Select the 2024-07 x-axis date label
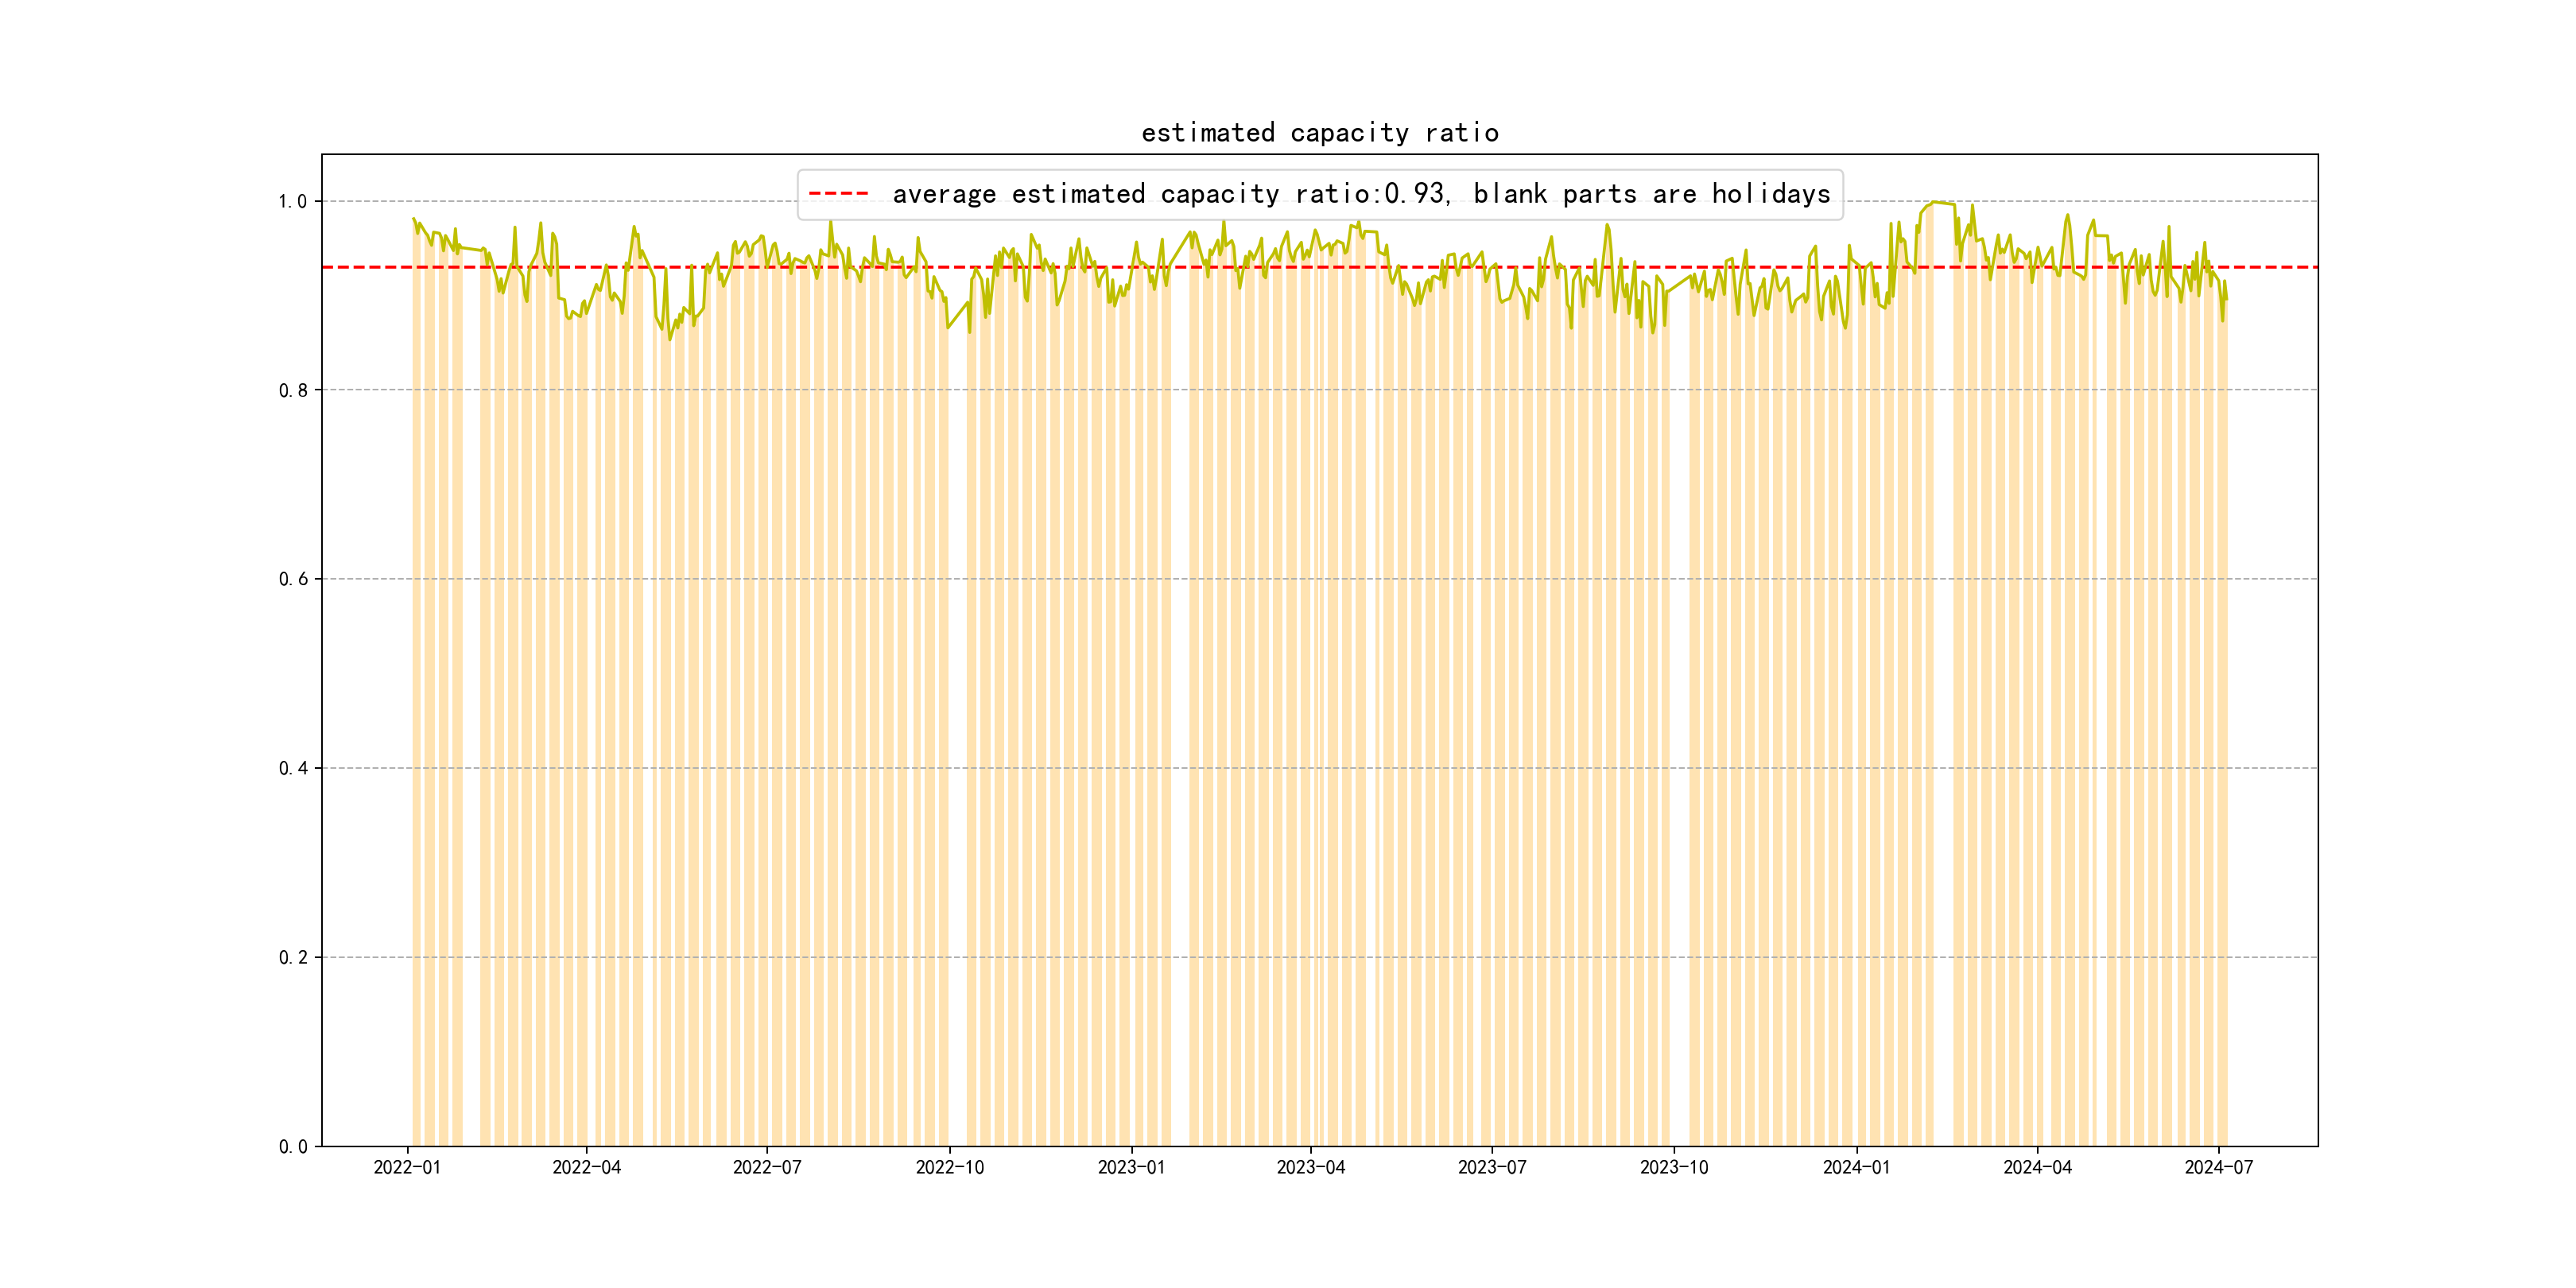Viewport: 2576px width, 1288px height. 2219,1168
